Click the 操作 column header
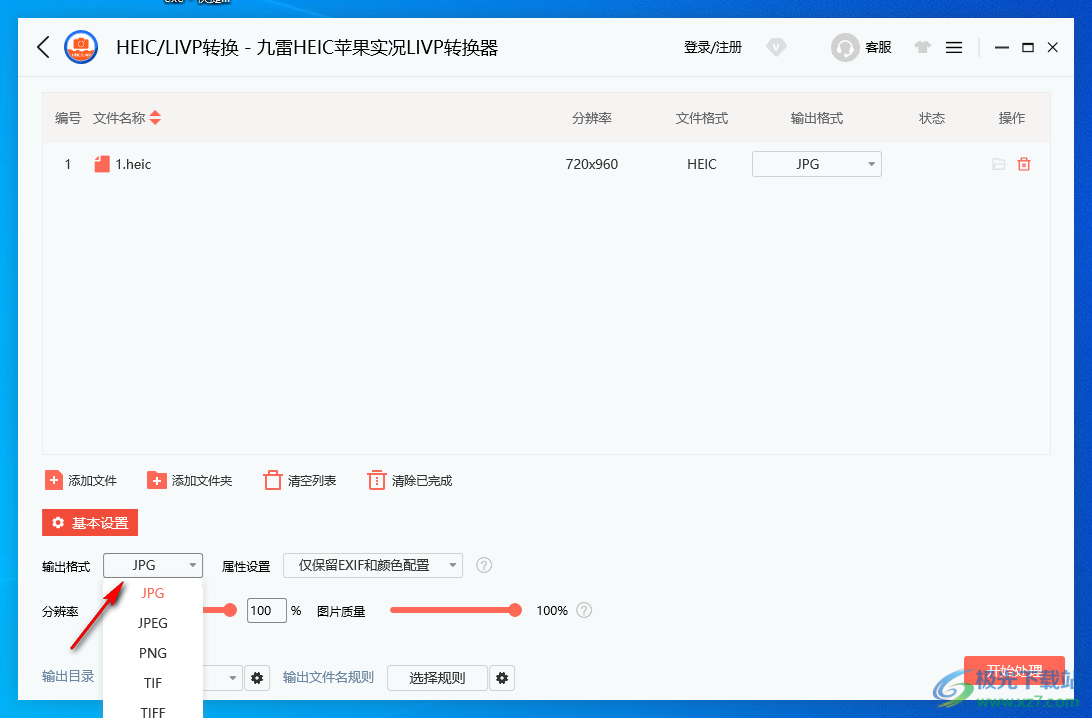The height and width of the screenshot is (718, 1092). [x=1011, y=118]
